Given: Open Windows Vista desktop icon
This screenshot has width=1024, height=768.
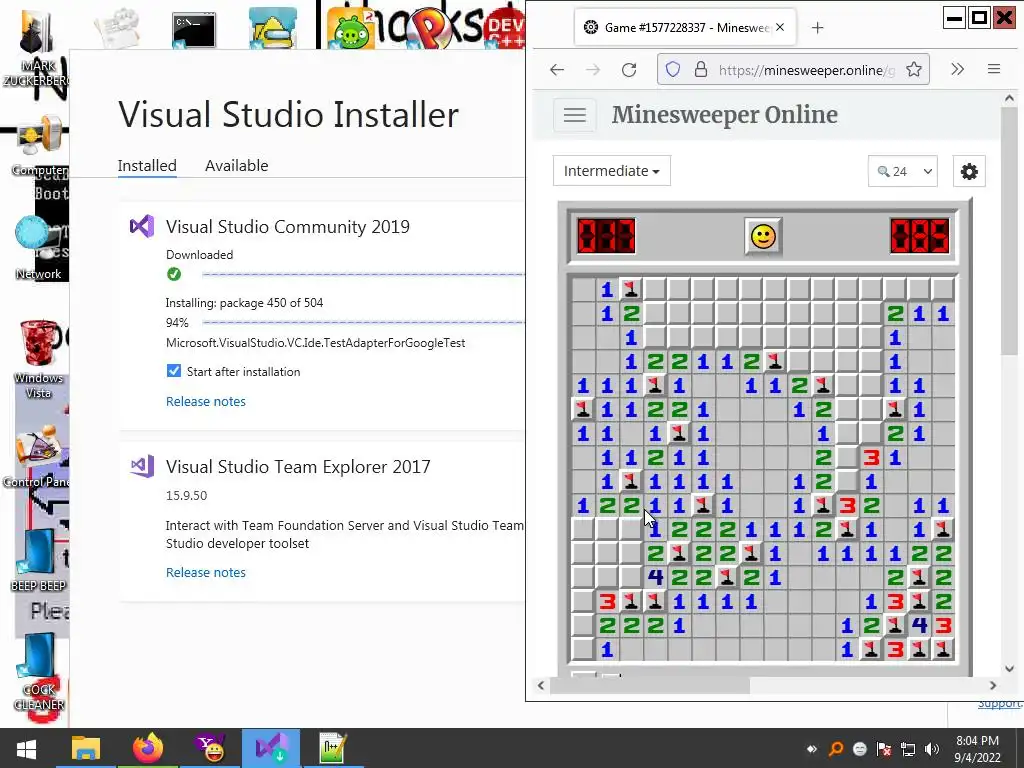Looking at the screenshot, I should point(38,359).
